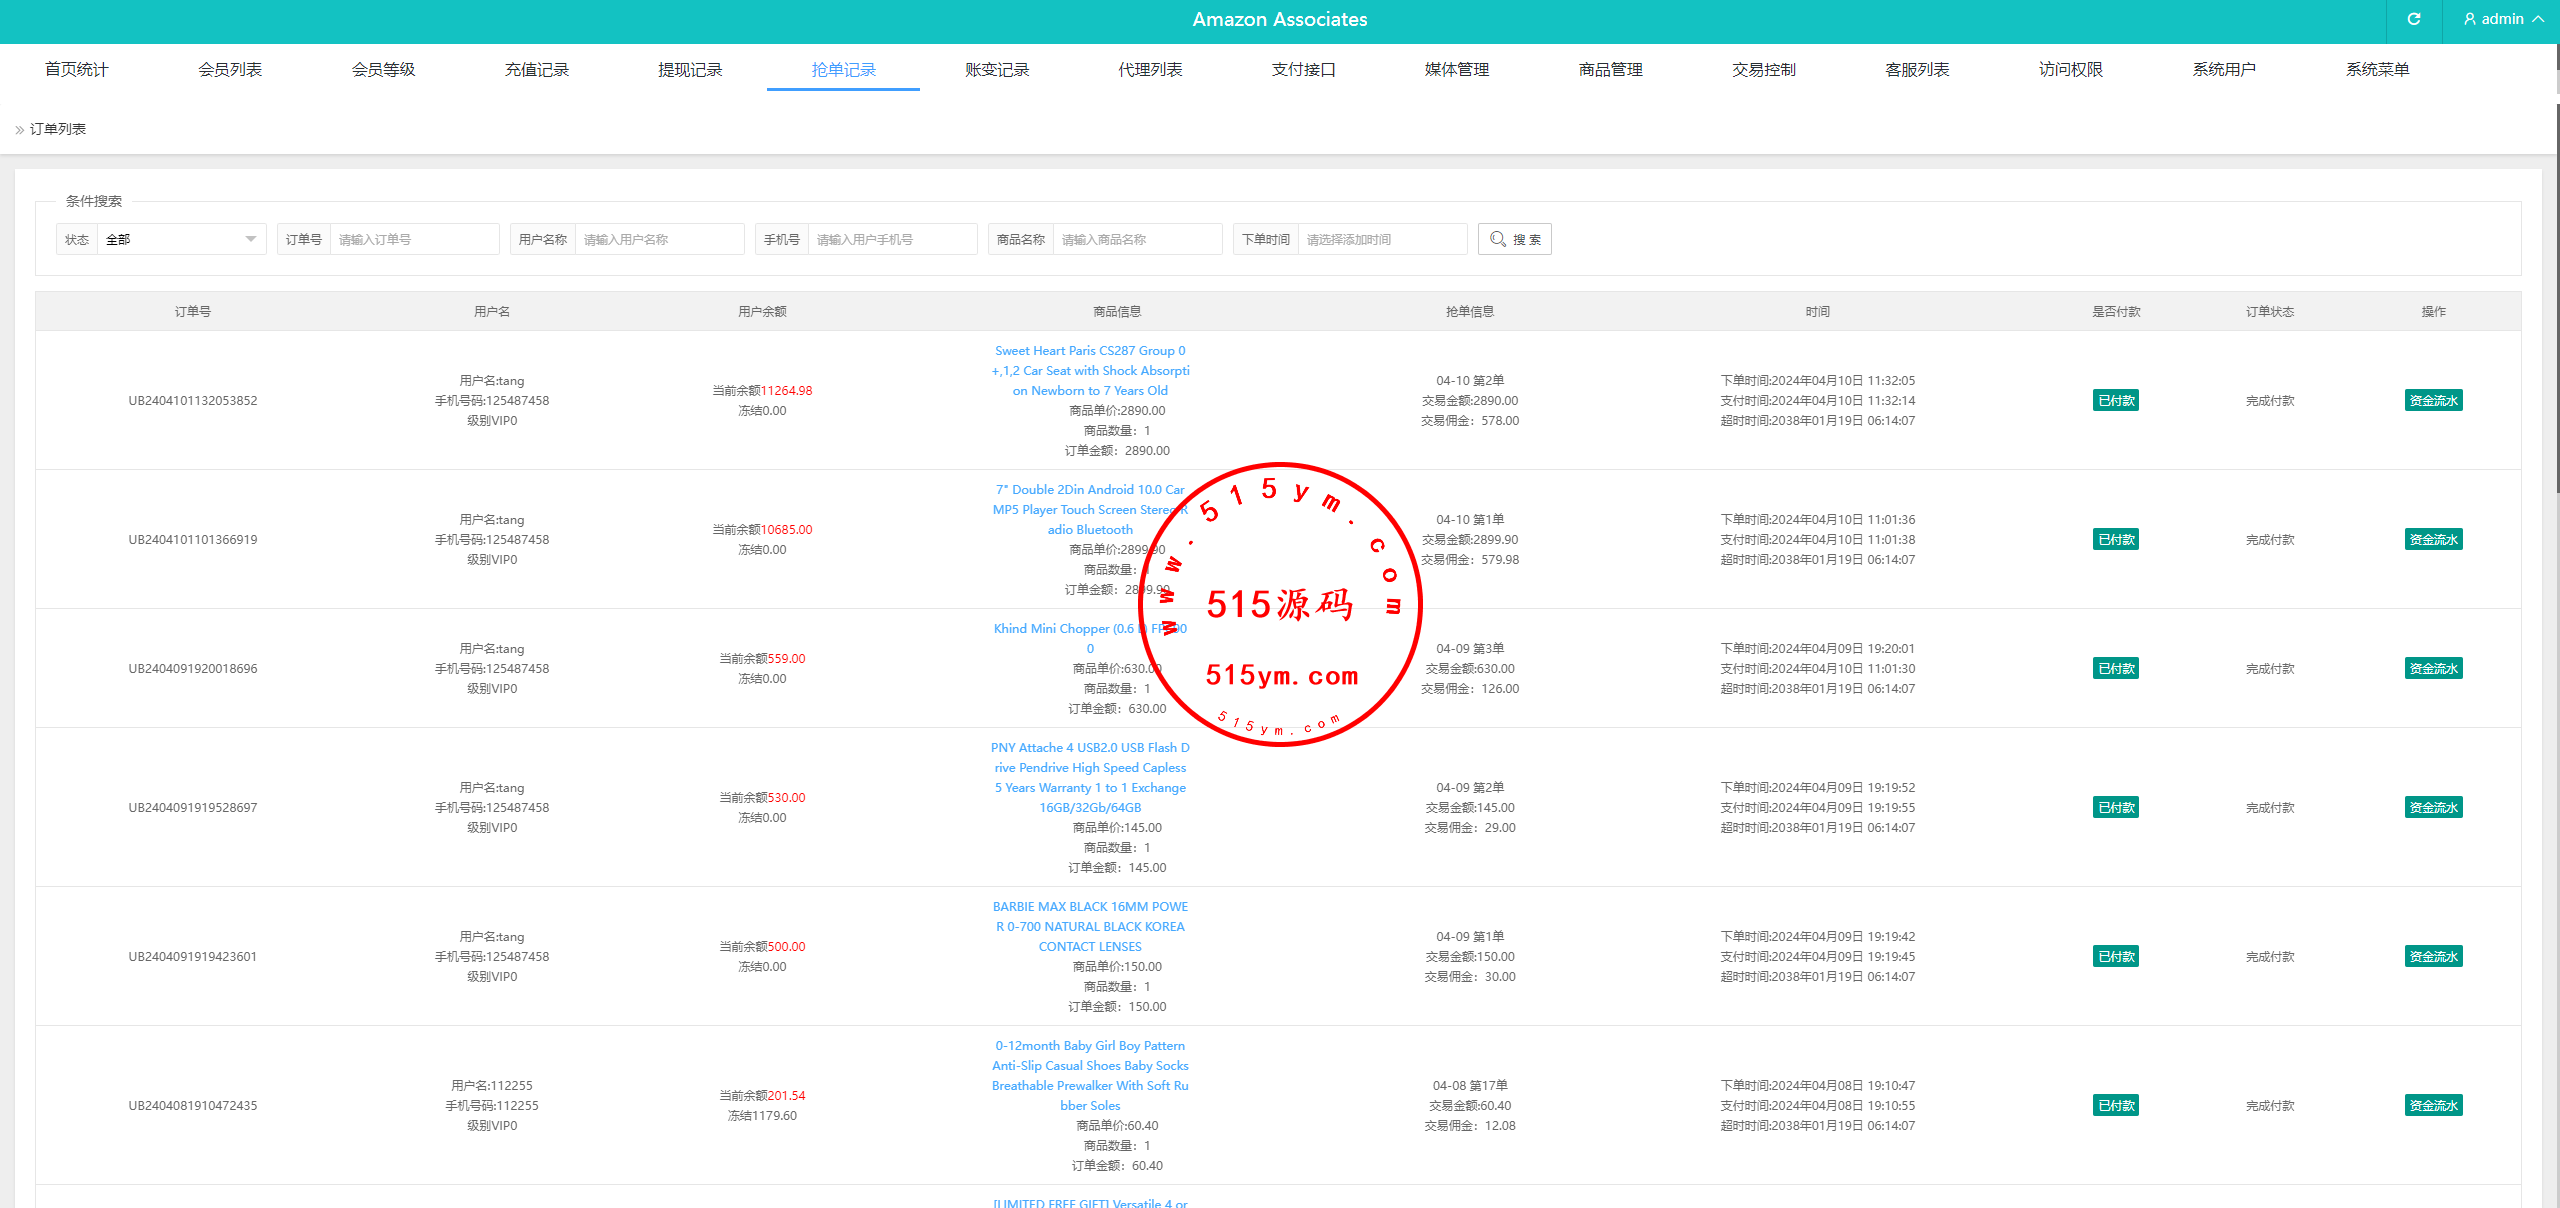
Task: Click the admin user icon
Action: (2470, 19)
